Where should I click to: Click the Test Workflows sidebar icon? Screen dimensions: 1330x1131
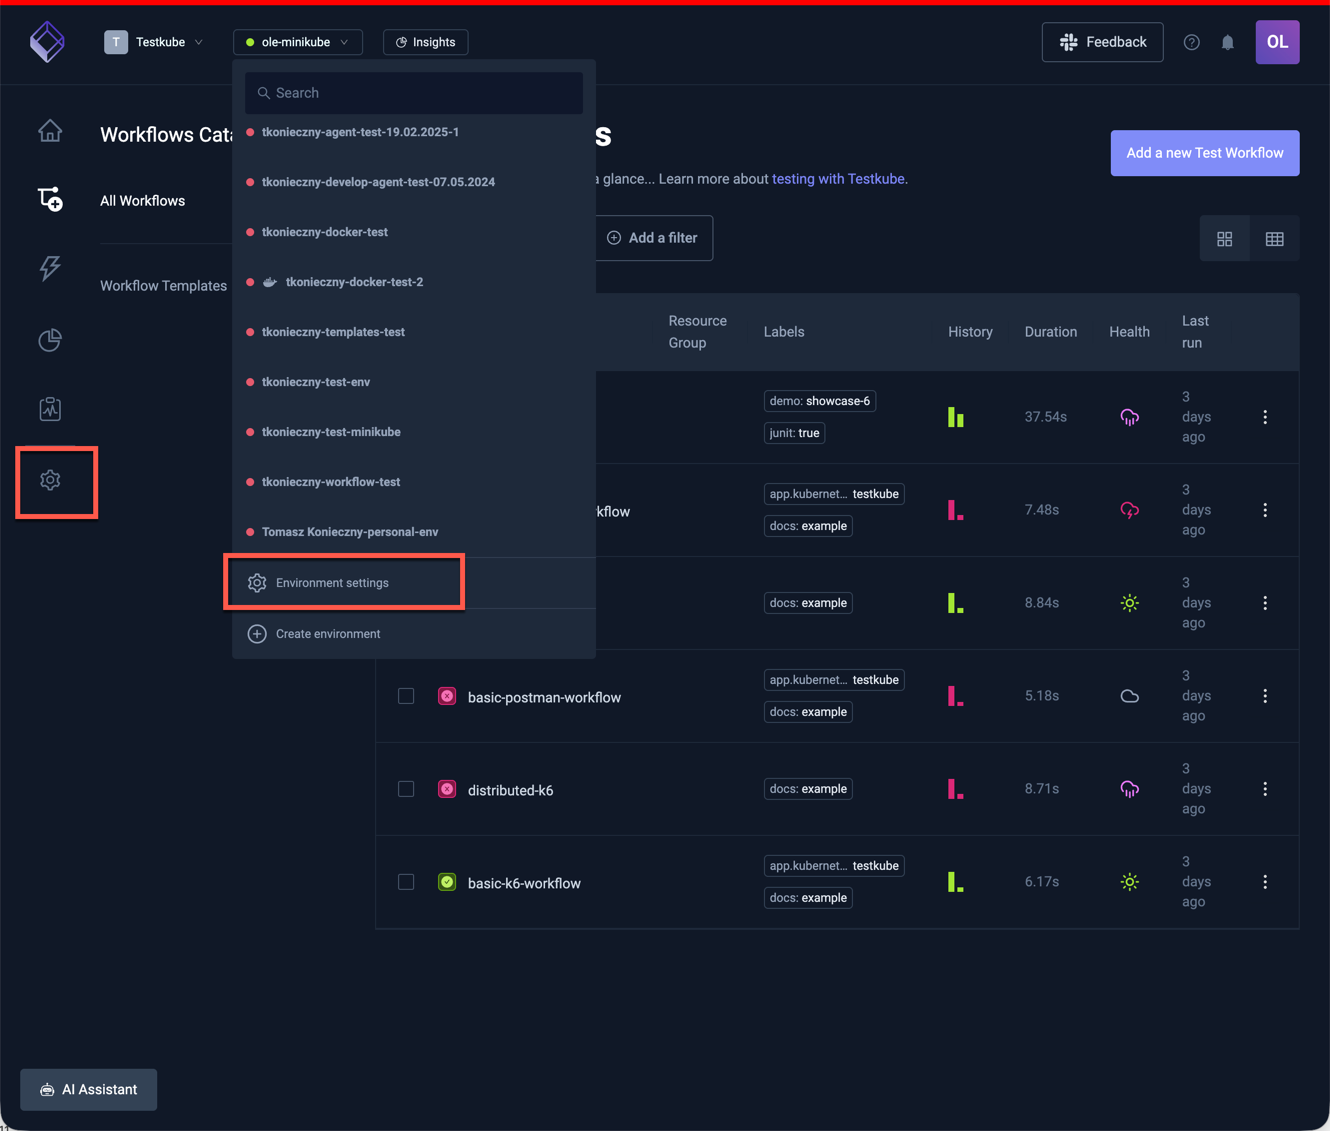[x=50, y=199]
